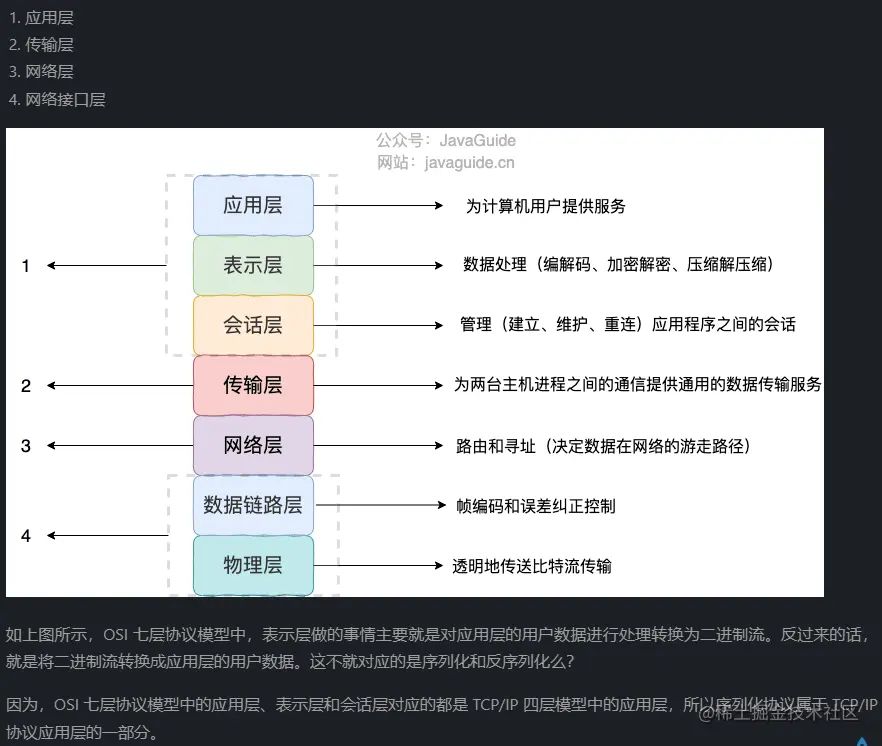Click the text "透明地传送比特流传输"

pyautogui.click(x=532, y=567)
